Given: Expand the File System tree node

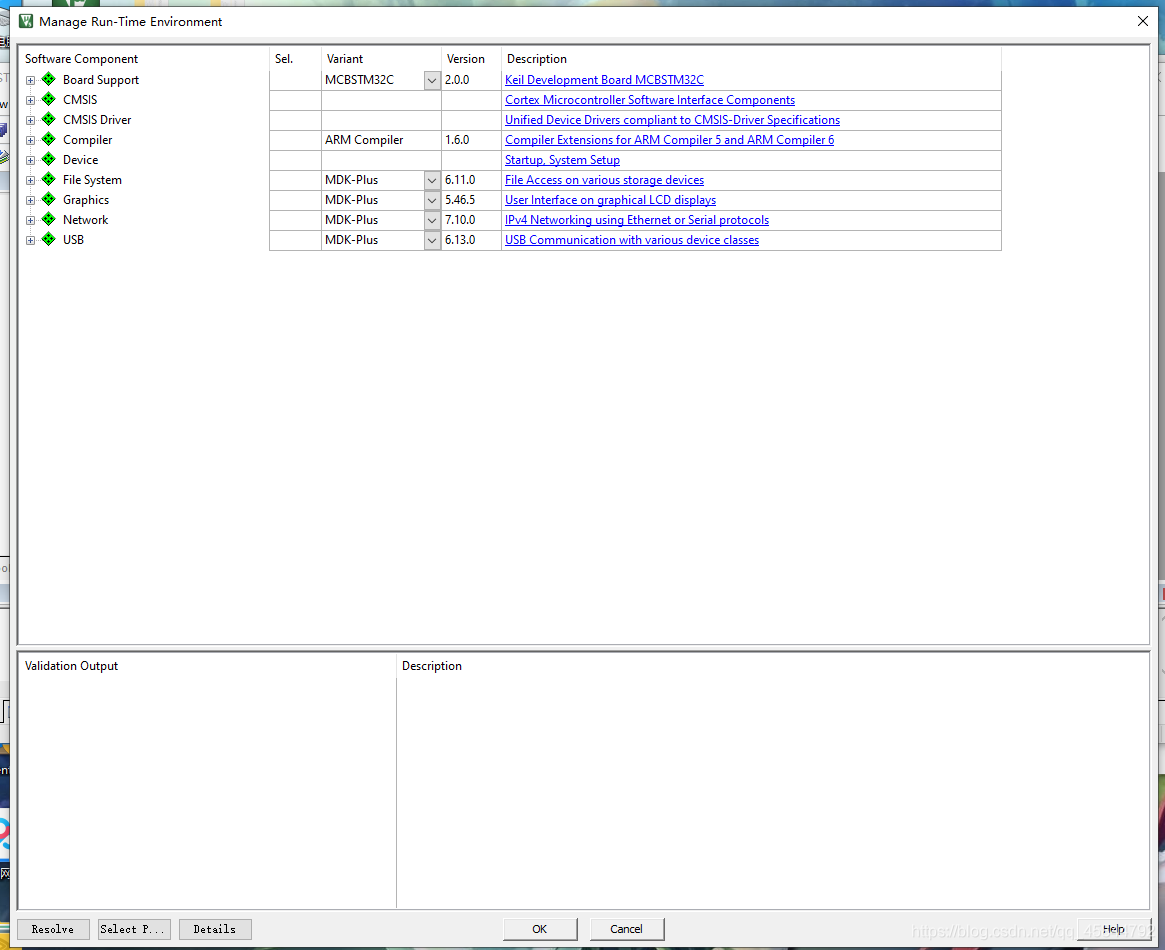Looking at the screenshot, I should 30,180.
